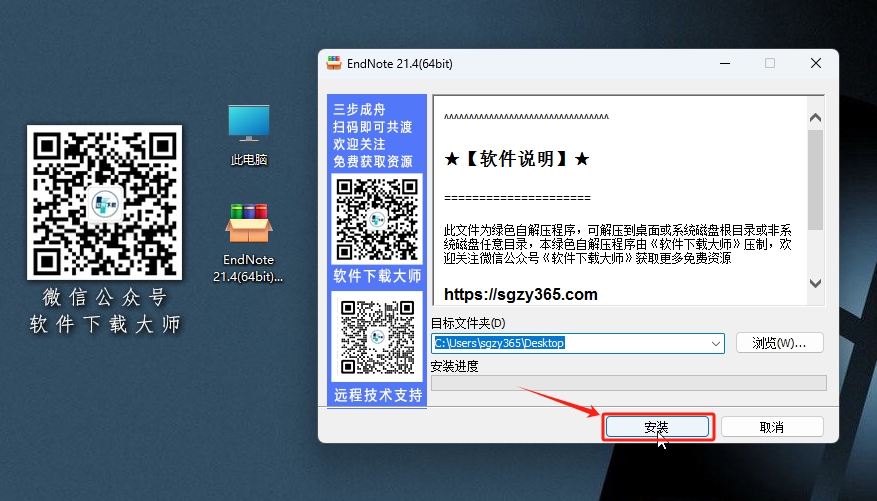This screenshot has height=501, width=877.
Task: Expand the destination folder dropdown arrow
Action: pyautogui.click(x=715, y=343)
